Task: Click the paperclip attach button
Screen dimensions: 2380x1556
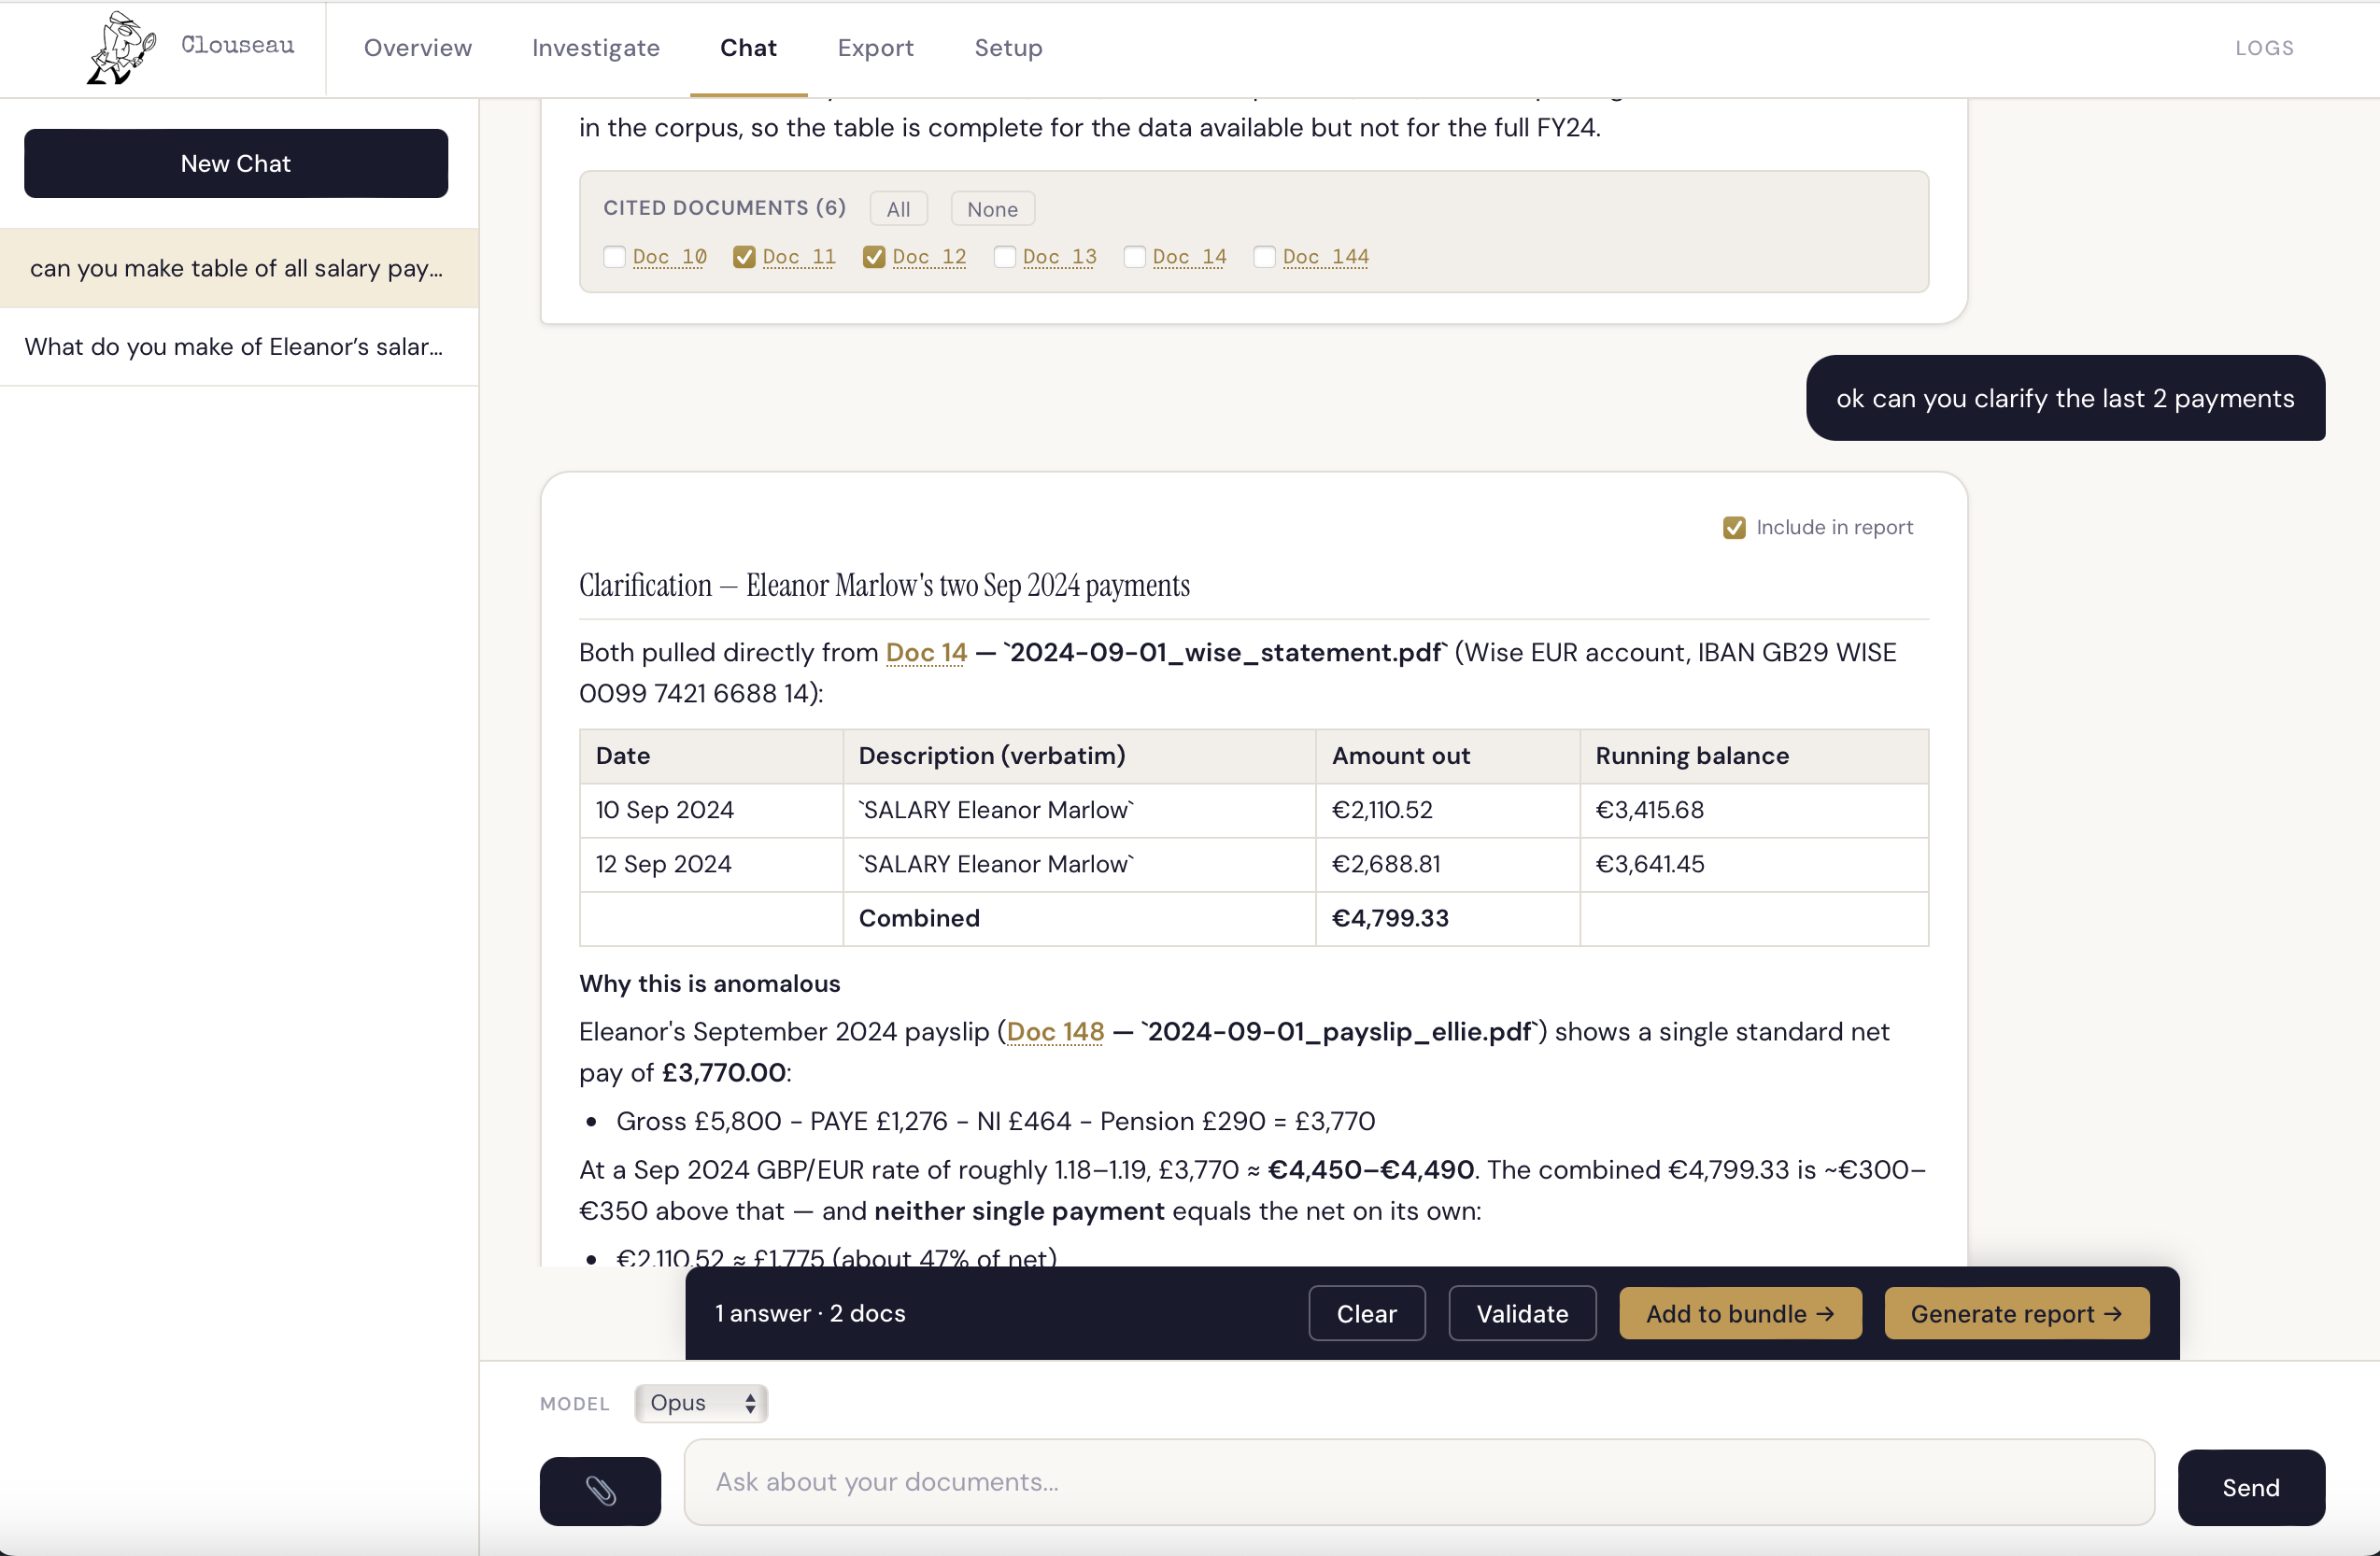Action: [x=600, y=1490]
